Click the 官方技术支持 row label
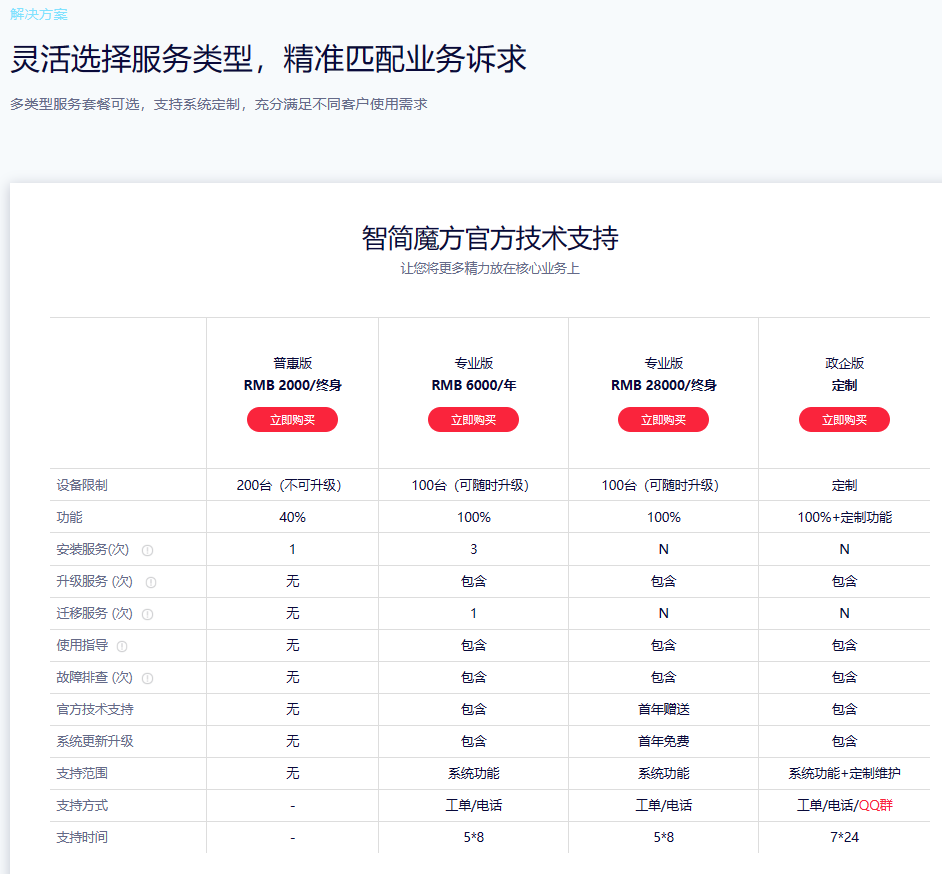 [95, 709]
